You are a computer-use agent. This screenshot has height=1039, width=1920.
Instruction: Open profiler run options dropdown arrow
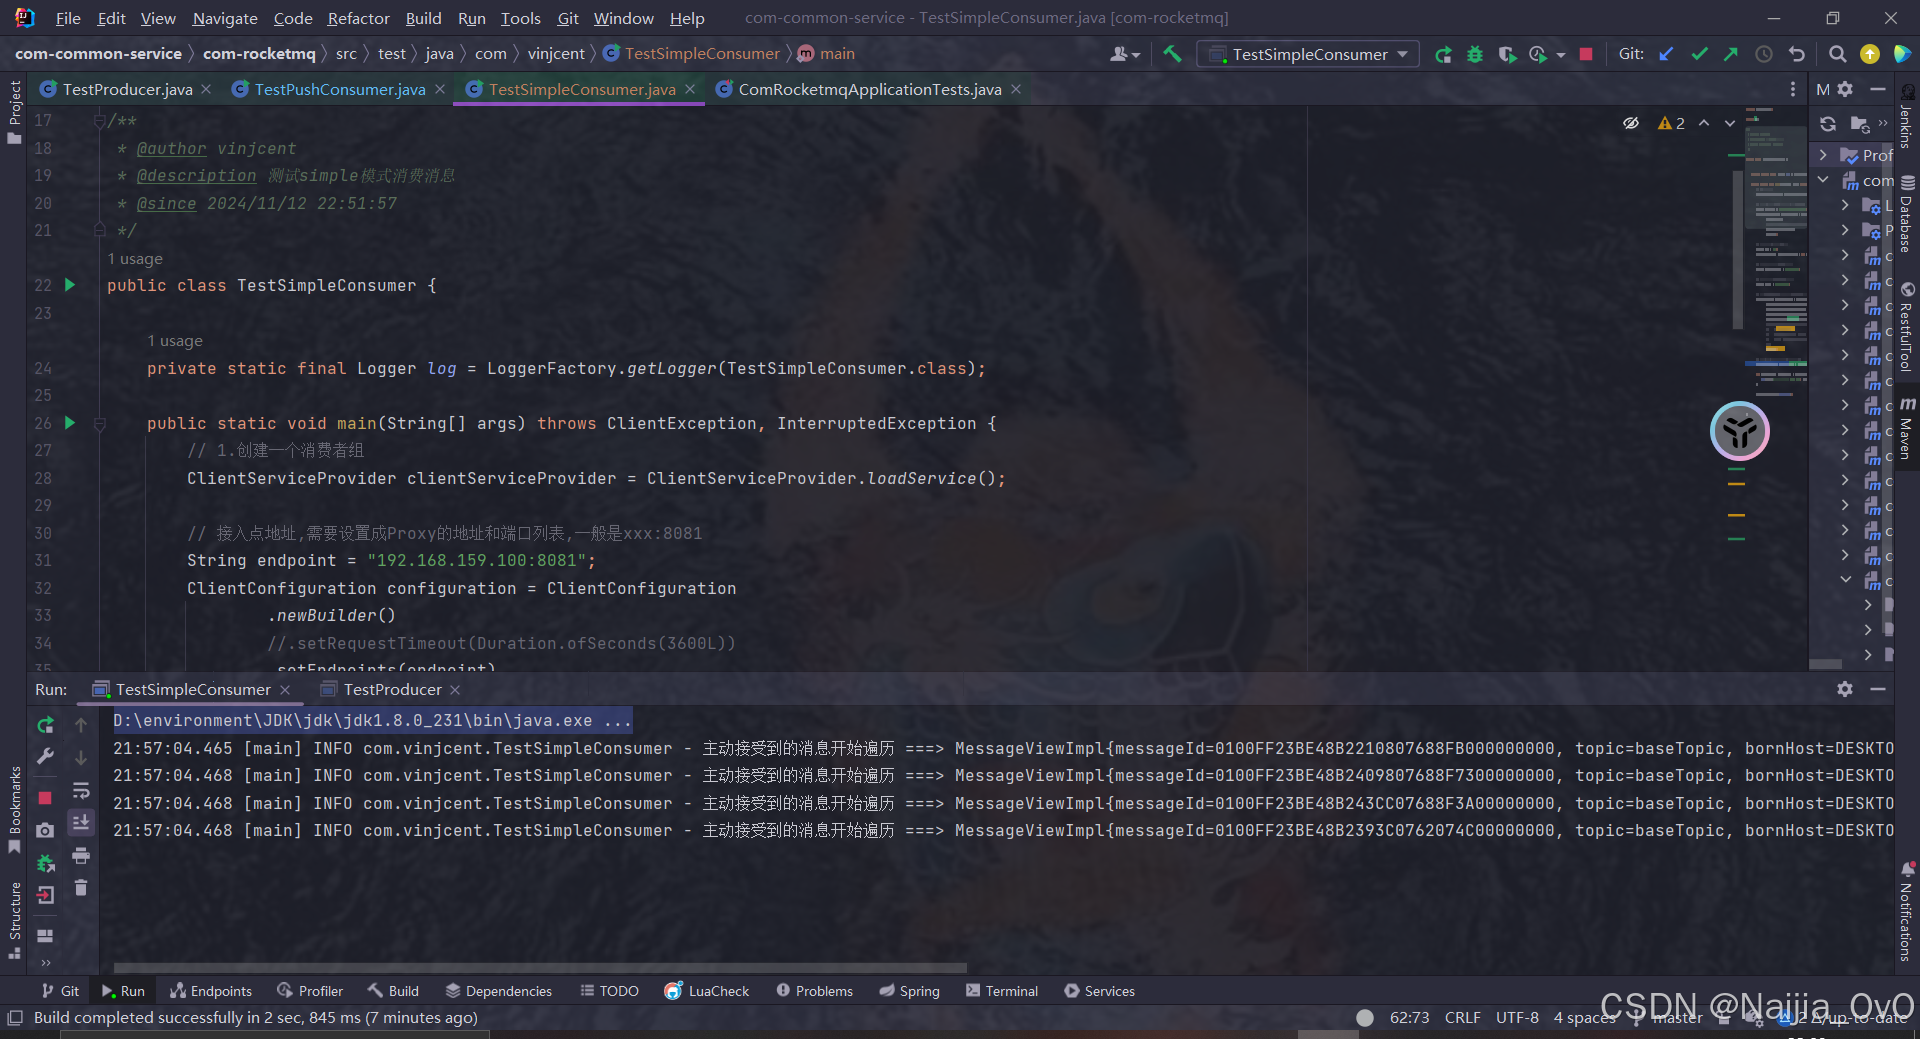pos(1561,55)
